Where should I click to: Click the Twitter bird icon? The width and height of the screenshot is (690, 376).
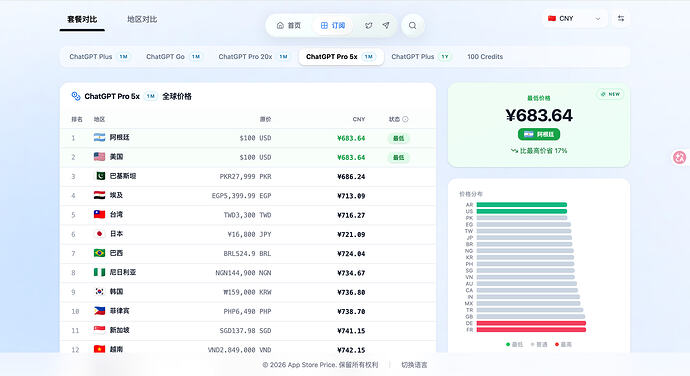369,26
